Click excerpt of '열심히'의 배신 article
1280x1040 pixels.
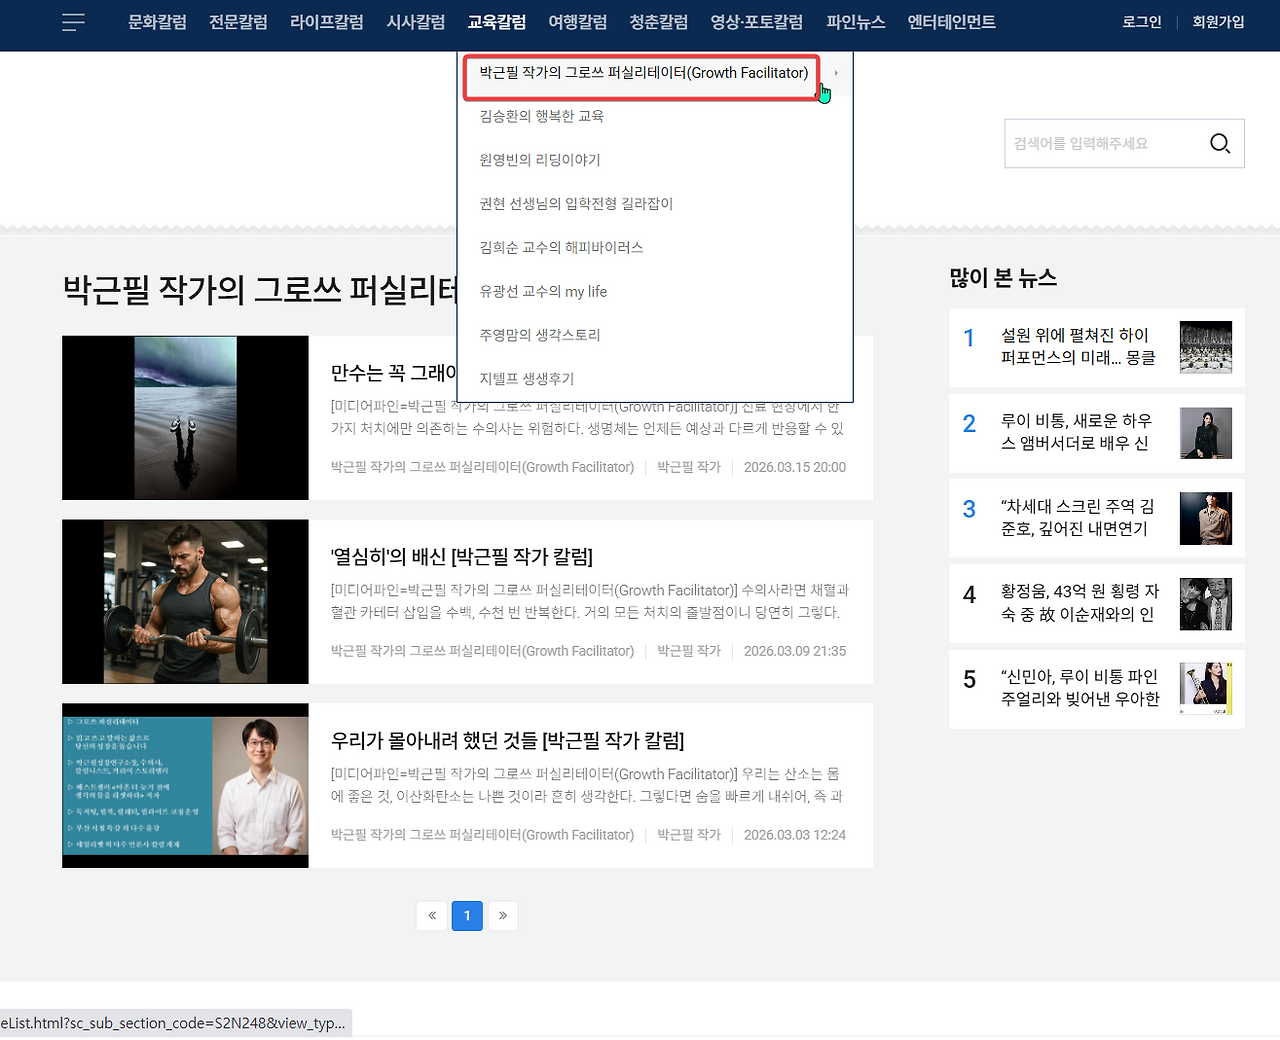pos(590,601)
